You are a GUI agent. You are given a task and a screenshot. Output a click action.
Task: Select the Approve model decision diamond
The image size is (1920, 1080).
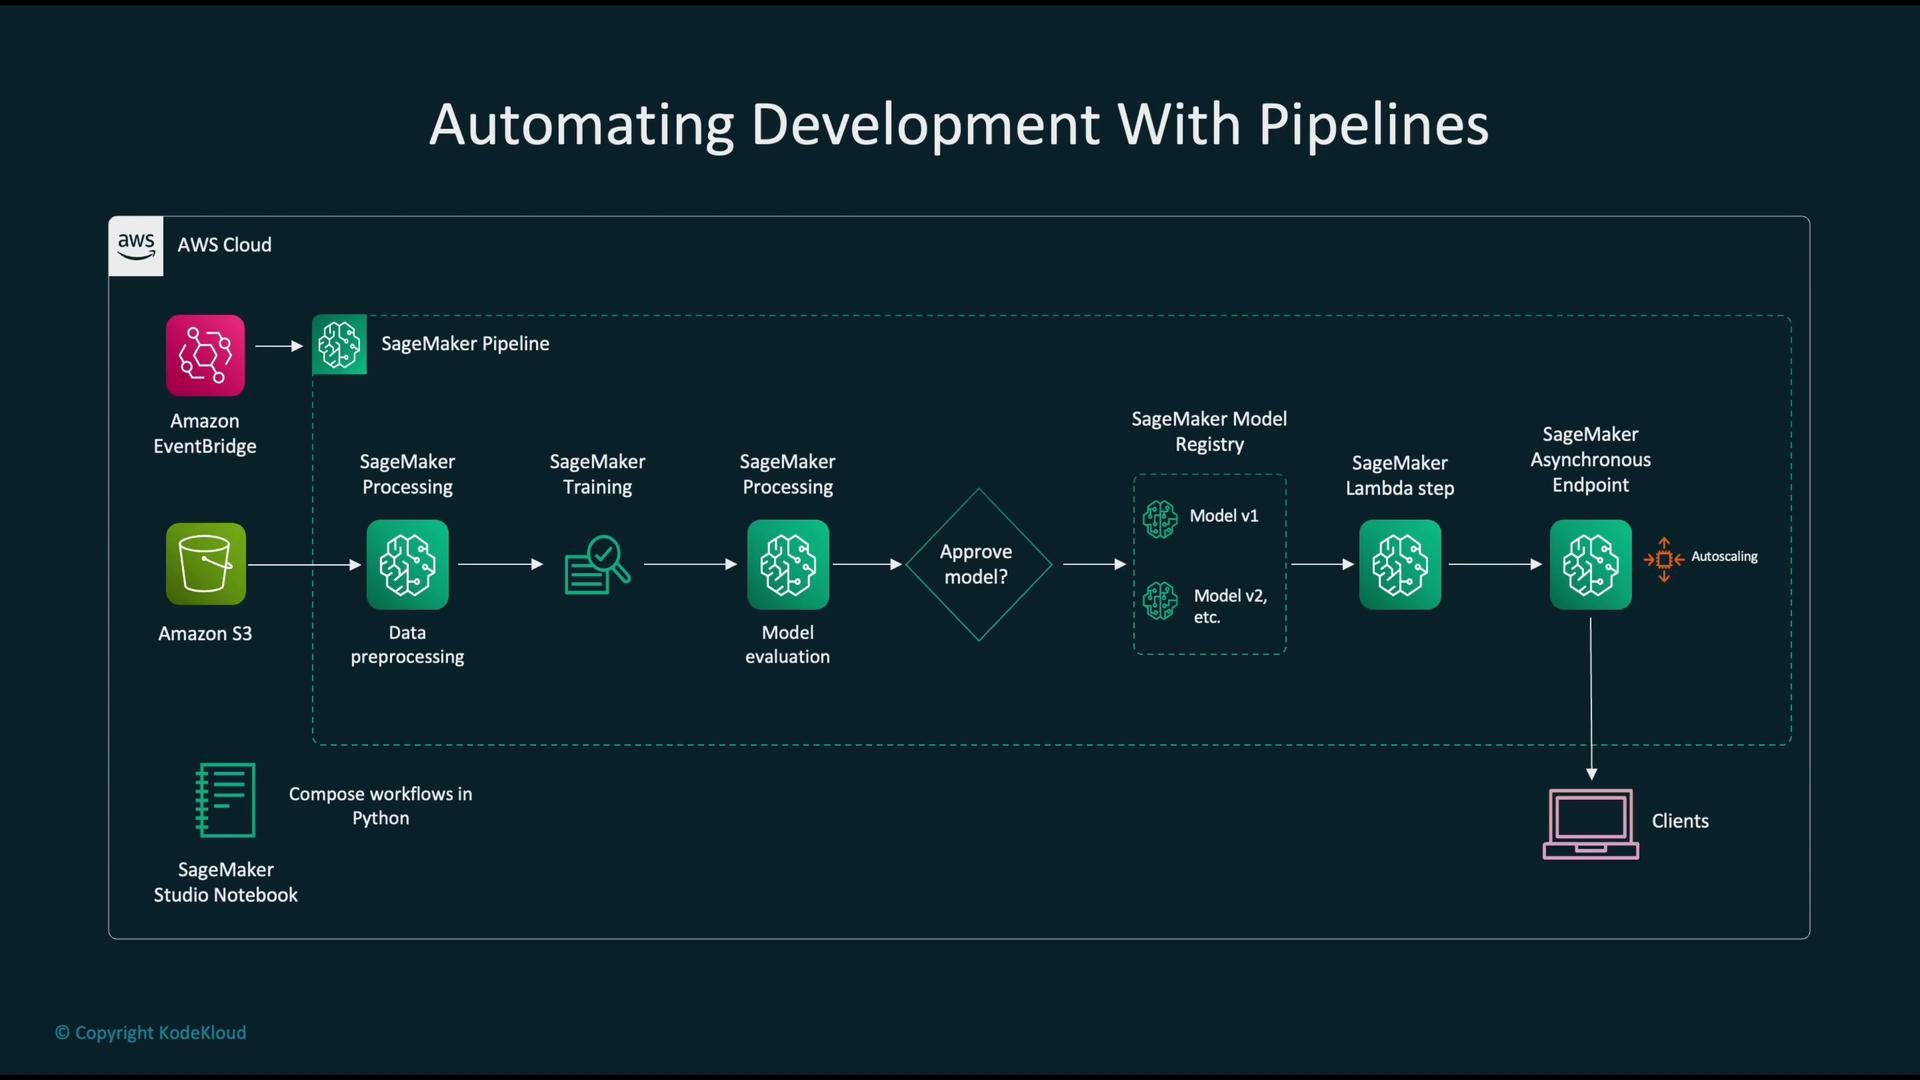(x=978, y=565)
